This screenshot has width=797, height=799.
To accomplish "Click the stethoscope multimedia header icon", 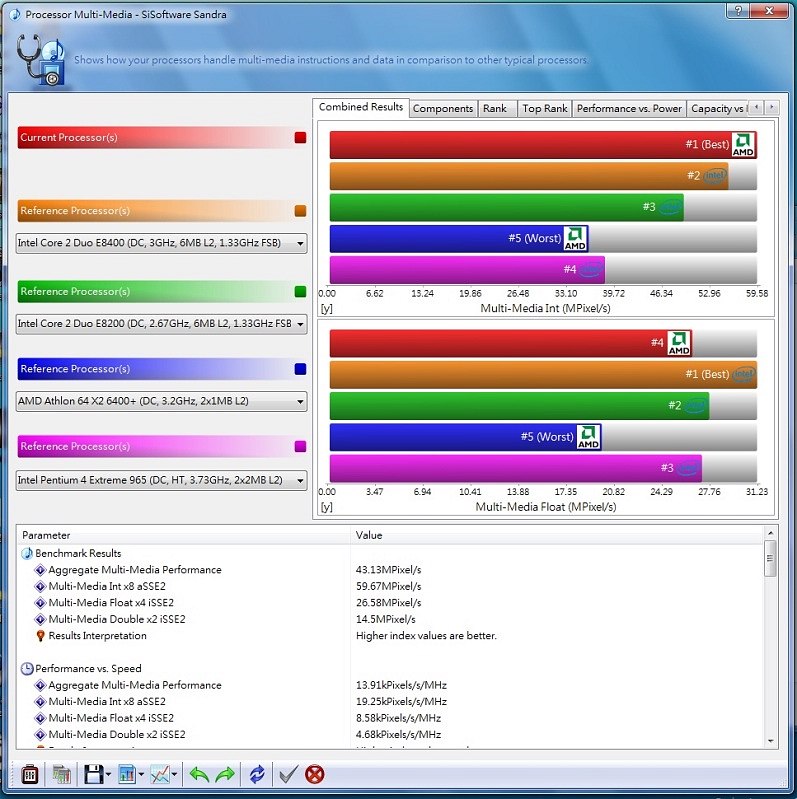I will (41, 59).
